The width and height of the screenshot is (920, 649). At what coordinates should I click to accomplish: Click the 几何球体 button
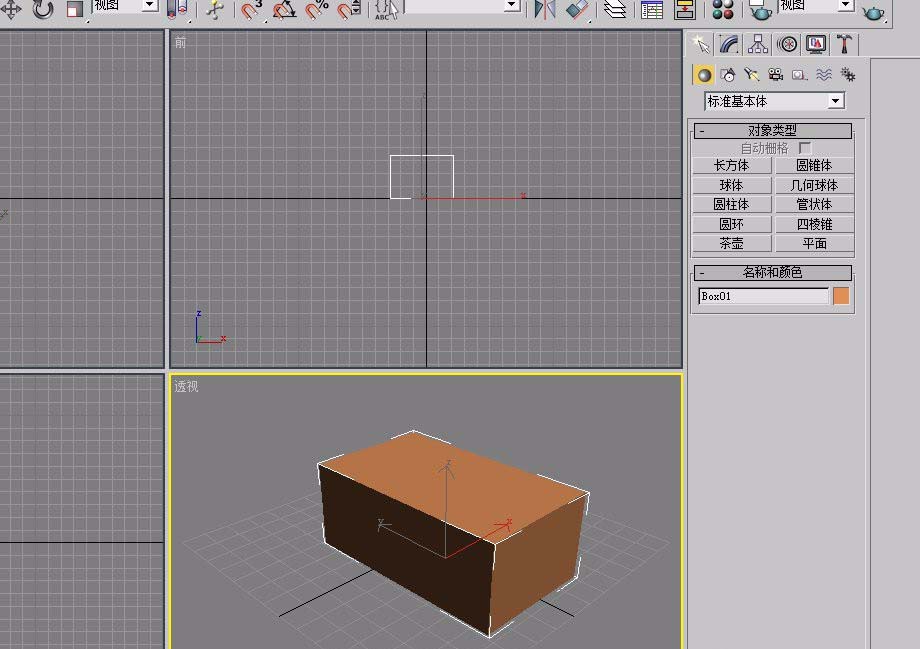814,185
